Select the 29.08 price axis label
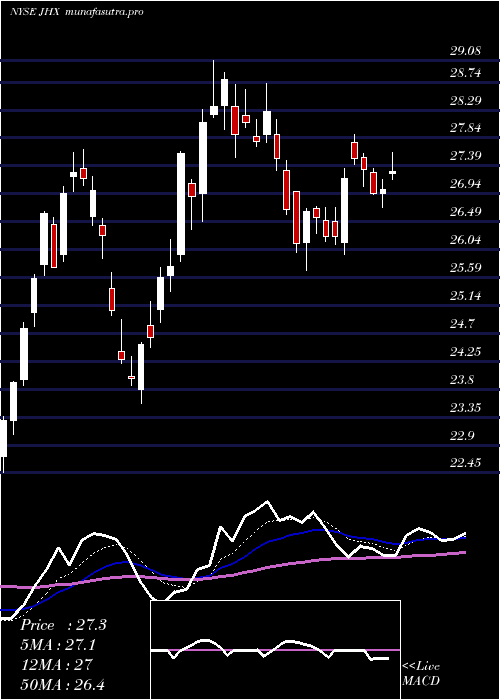Viewport: 500px width, 700px height. point(466,50)
